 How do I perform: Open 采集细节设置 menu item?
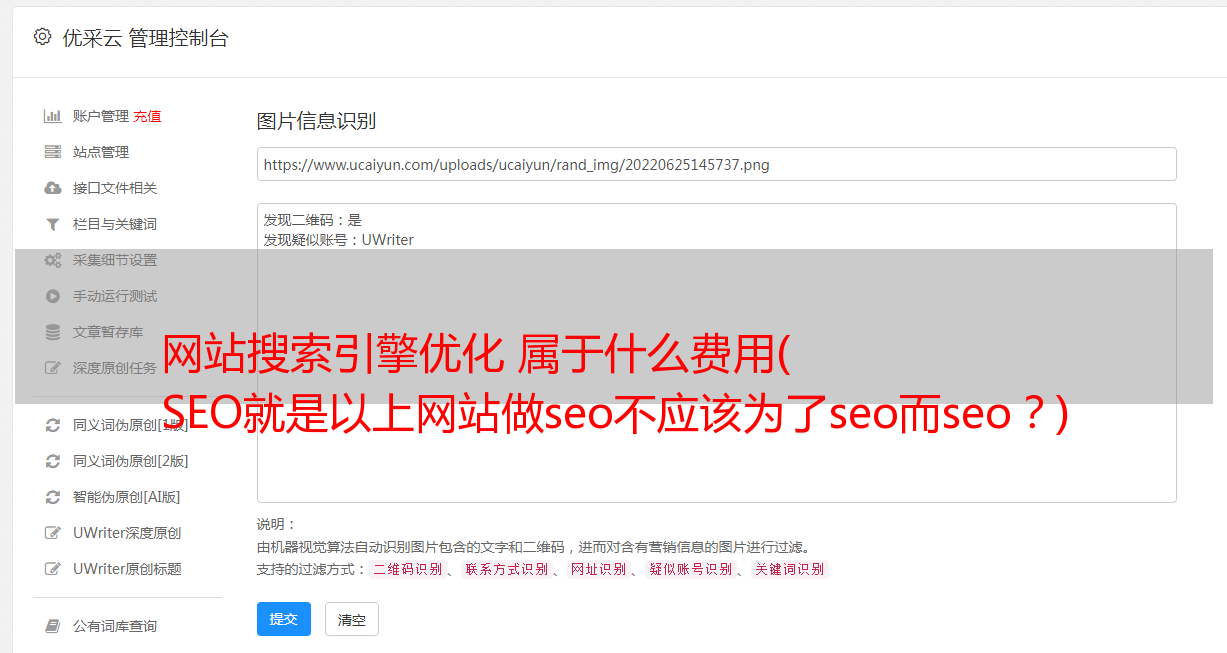[x=115, y=260]
